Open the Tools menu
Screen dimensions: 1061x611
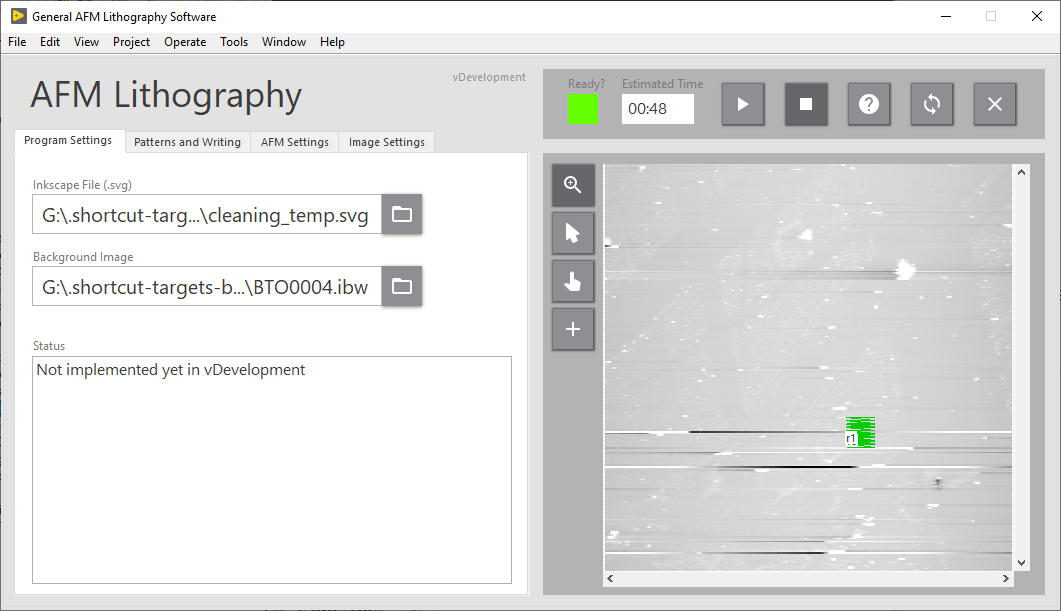click(x=234, y=42)
